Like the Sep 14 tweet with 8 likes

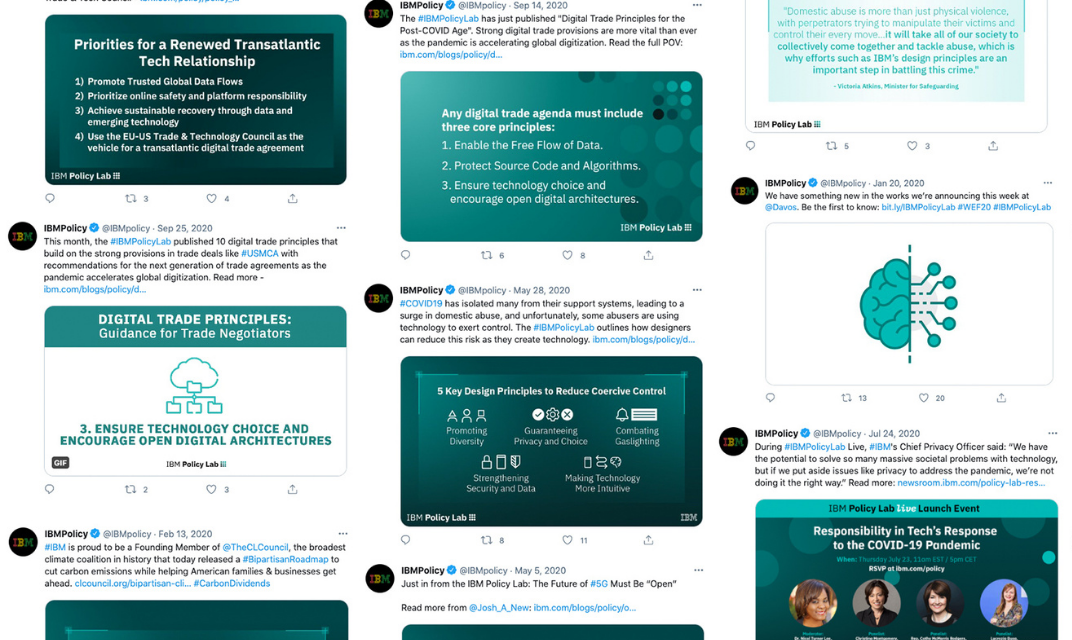click(567, 255)
